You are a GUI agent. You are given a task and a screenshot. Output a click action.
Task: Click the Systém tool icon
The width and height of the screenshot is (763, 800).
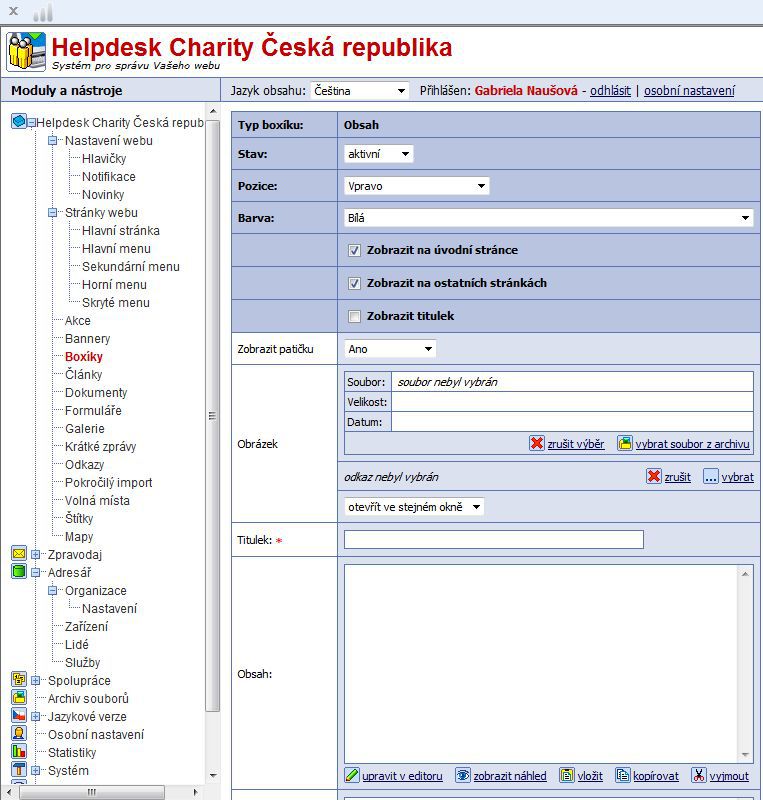(x=19, y=769)
